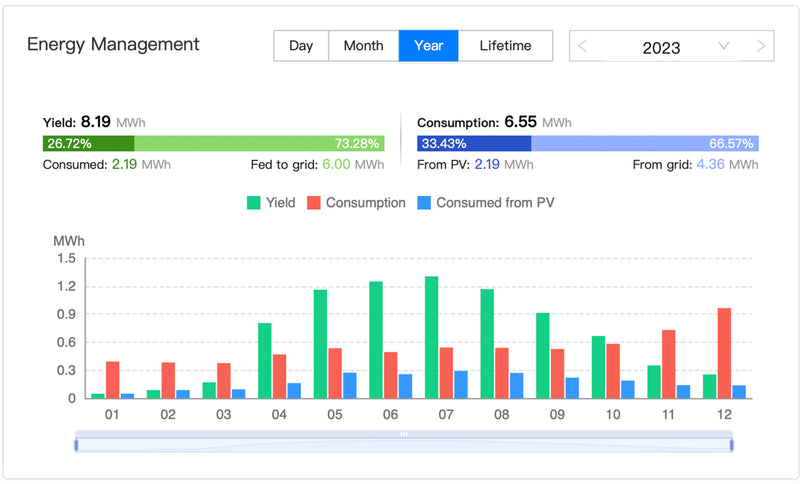Click the green July yield bar

[x=432, y=337]
